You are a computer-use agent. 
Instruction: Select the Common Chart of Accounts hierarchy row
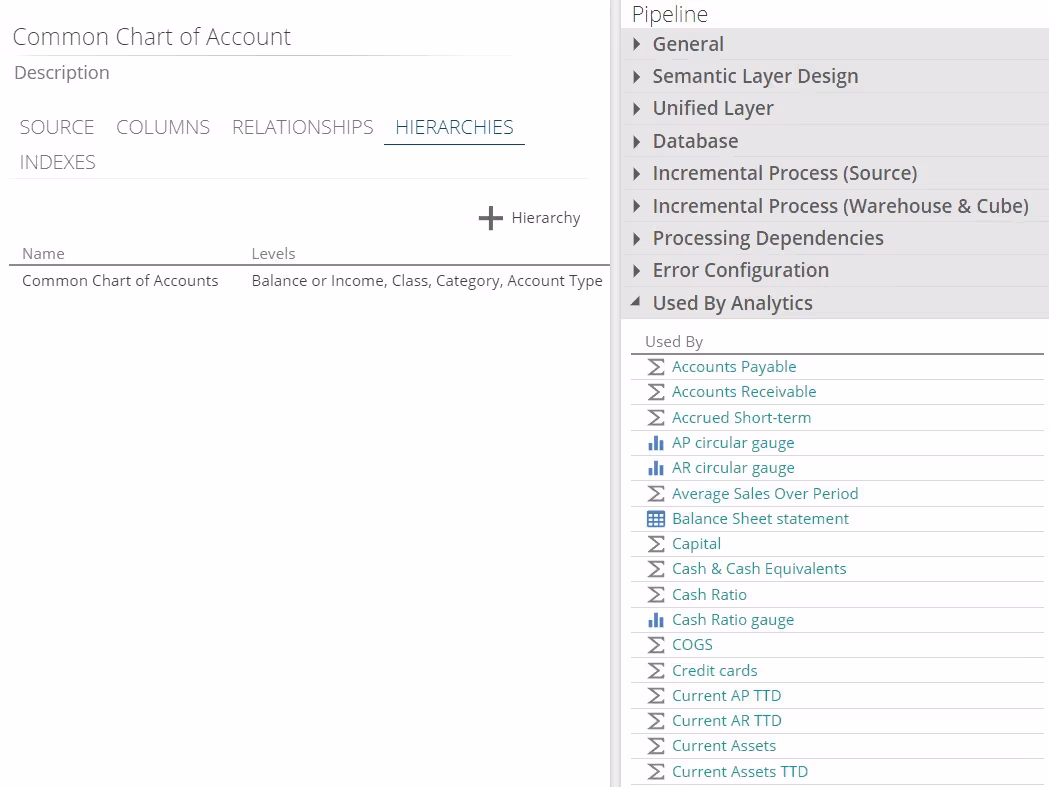120,281
